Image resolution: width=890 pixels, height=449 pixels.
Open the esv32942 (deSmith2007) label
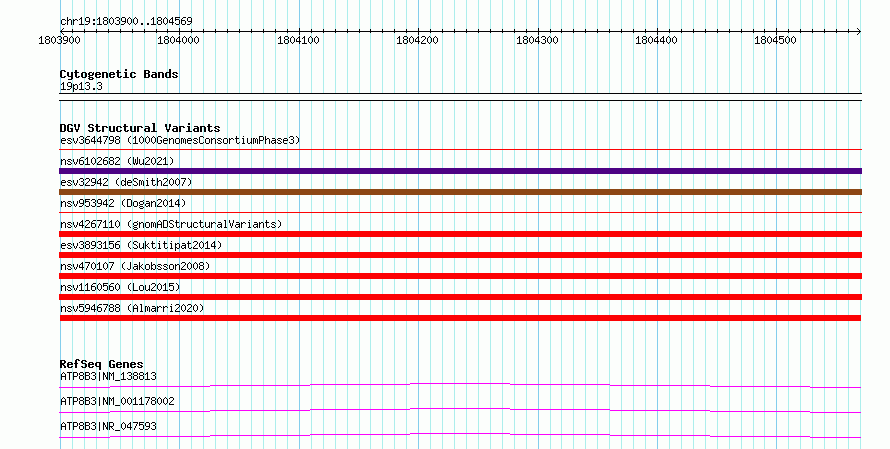pos(126,182)
